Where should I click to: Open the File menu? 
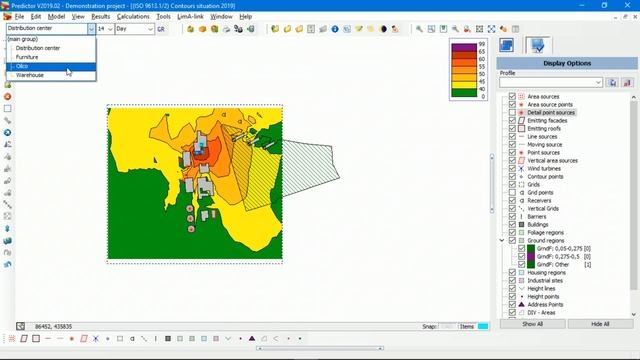19,17
